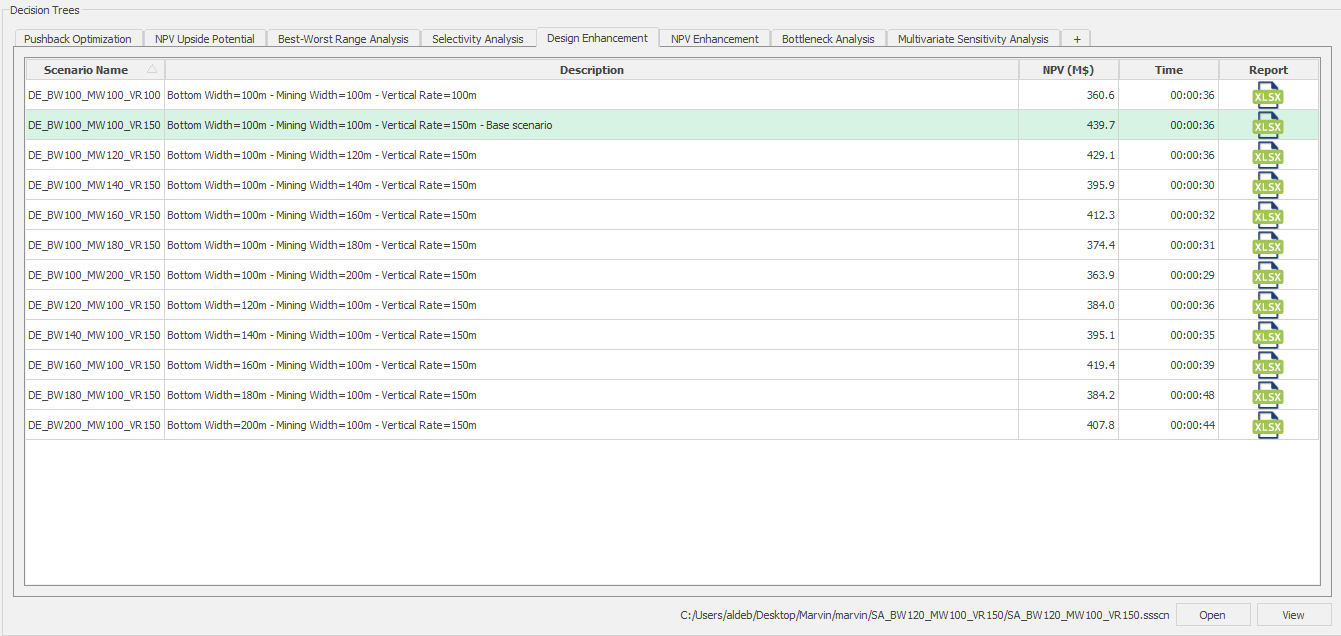Switch to the Pushback Optimization tab
The height and width of the screenshot is (636, 1341).
pyautogui.click(x=78, y=39)
